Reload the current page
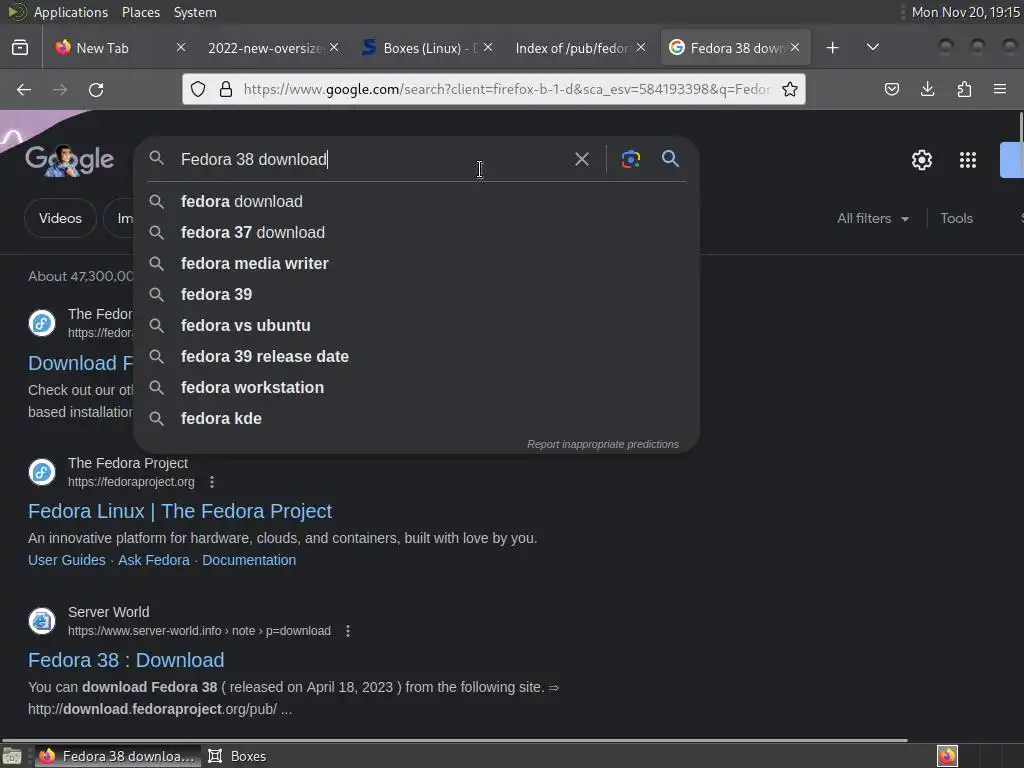1024x768 pixels. tap(96, 89)
